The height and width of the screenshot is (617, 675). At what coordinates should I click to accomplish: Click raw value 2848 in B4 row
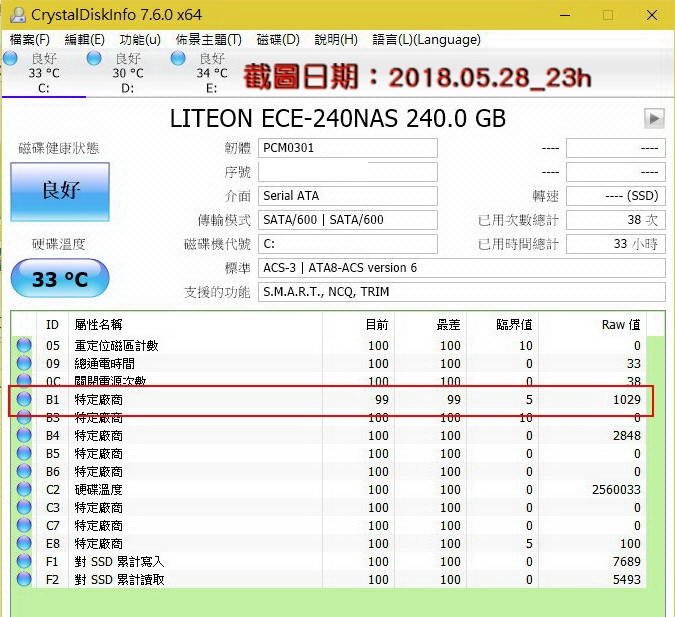click(x=627, y=435)
